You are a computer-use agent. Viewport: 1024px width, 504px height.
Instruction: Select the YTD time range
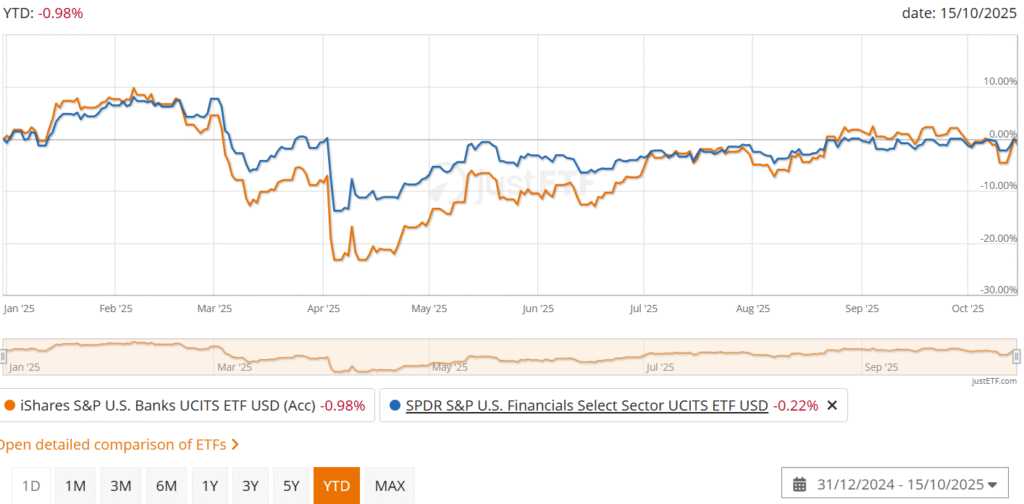pos(336,486)
